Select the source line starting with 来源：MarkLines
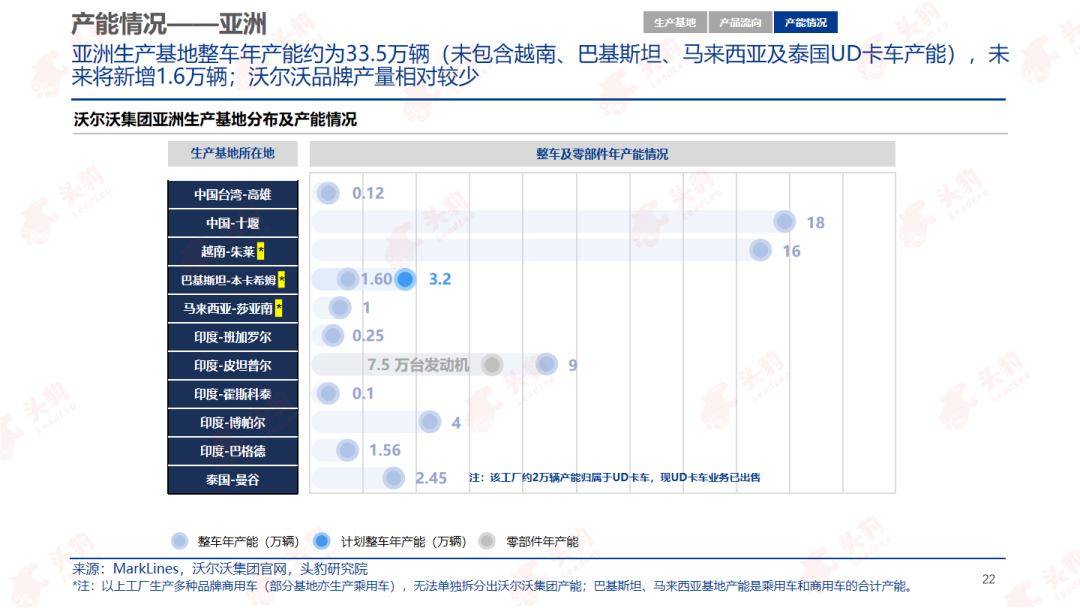 220,569
